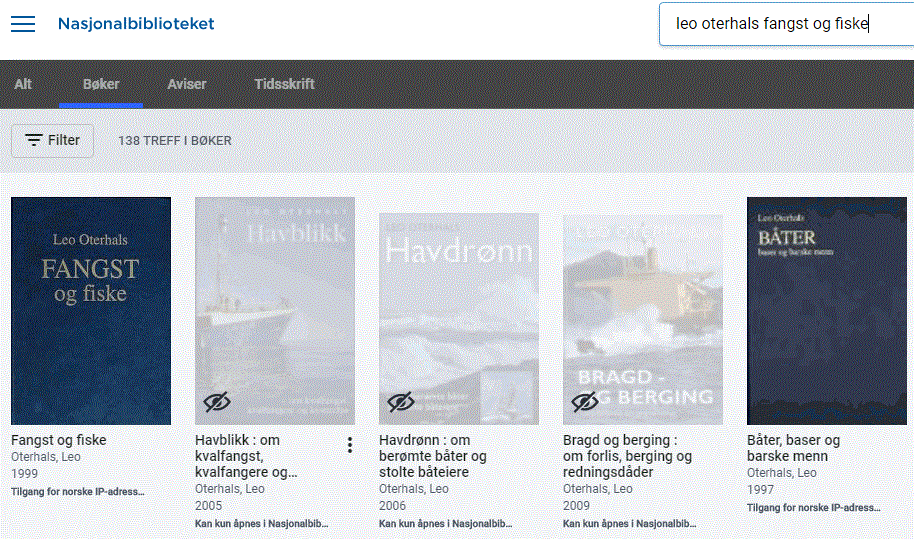Viewport: 914px width, 539px height.
Task: Open the Havblikk book cover
Action: pos(275,311)
